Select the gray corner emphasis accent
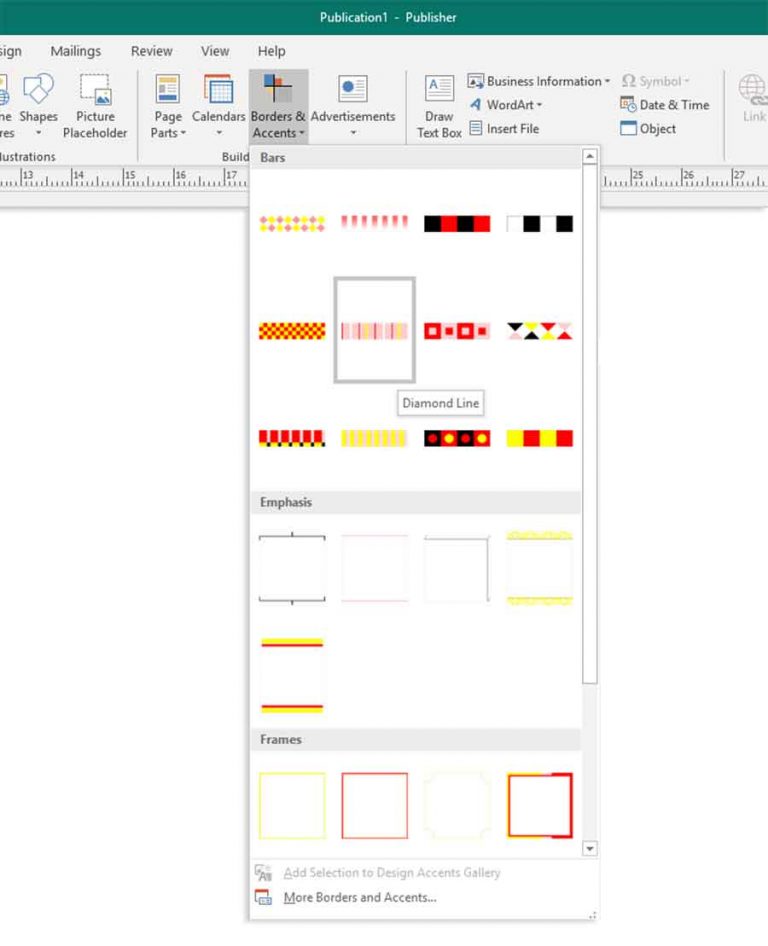This screenshot has height=946, width=768. [457, 568]
